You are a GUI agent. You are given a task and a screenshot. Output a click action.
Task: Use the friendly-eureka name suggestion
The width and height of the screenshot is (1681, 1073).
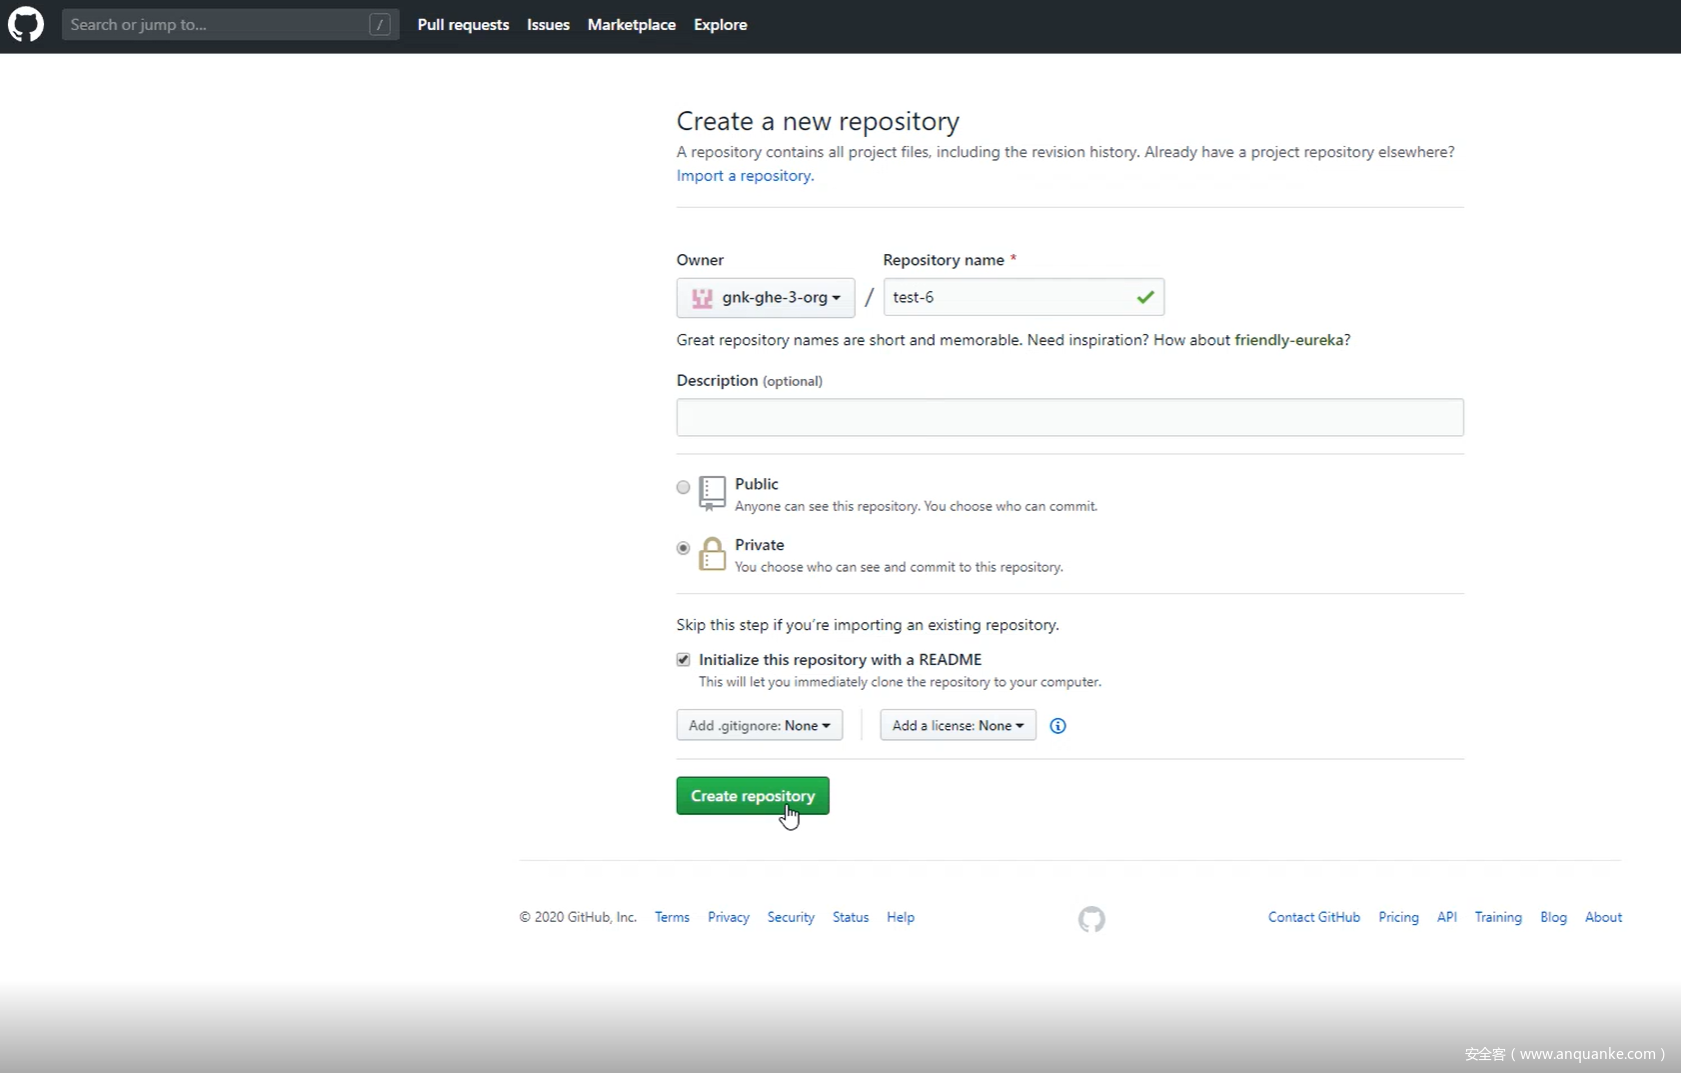[x=1289, y=340]
